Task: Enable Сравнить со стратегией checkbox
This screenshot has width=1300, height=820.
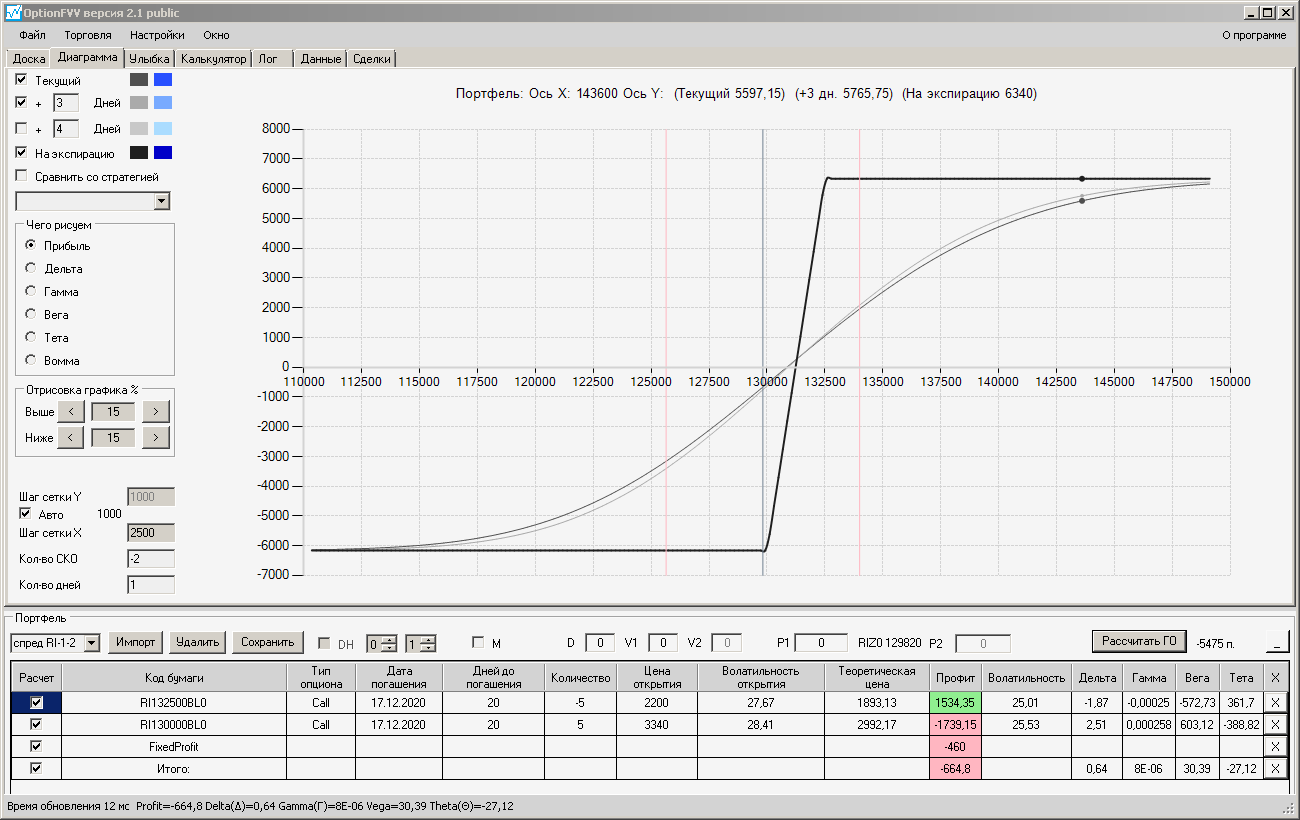Action: point(22,177)
